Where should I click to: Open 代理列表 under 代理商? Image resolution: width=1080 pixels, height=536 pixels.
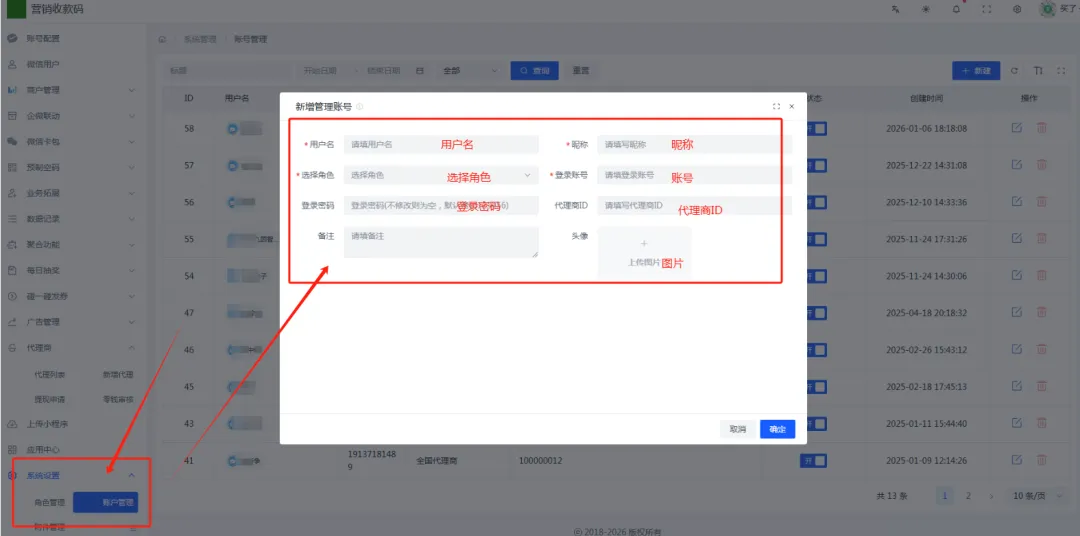[50, 375]
